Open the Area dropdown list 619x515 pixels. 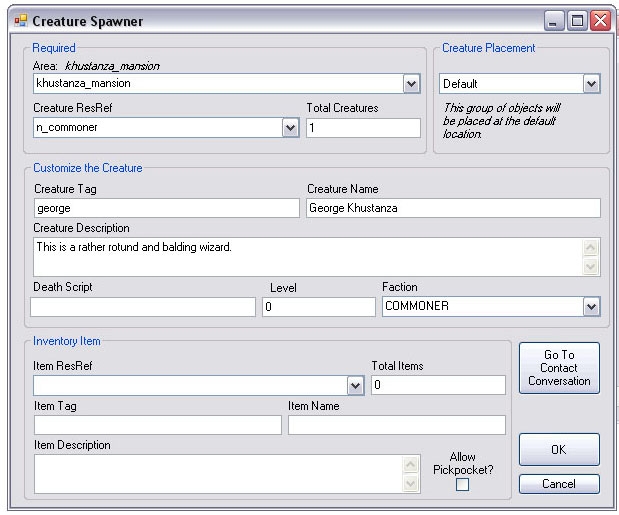(411, 84)
